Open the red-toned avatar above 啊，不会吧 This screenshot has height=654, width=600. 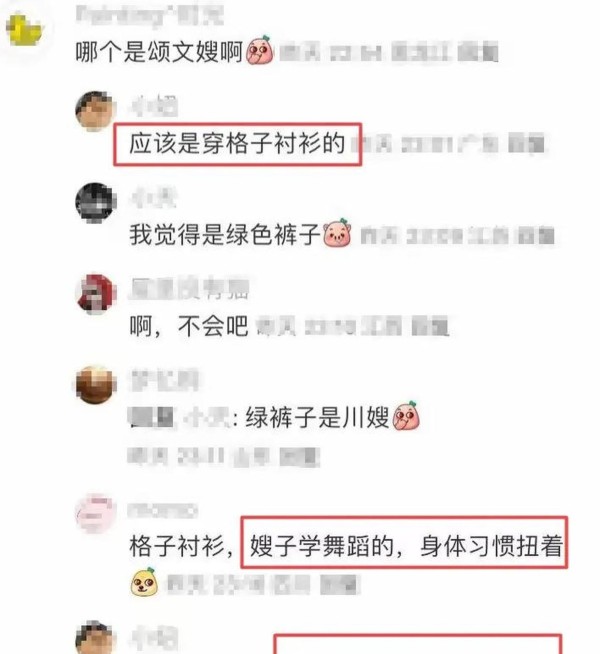pyautogui.click(x=96, y=293)
